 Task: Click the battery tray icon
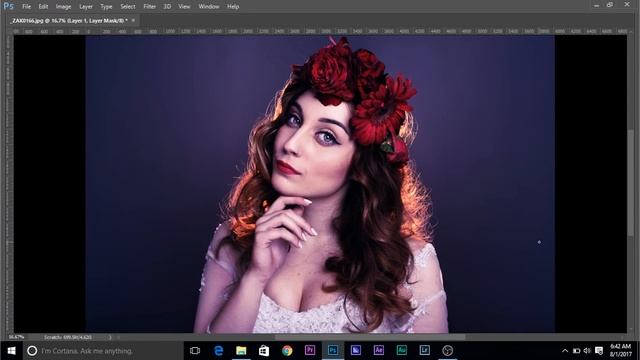[576, 351]
